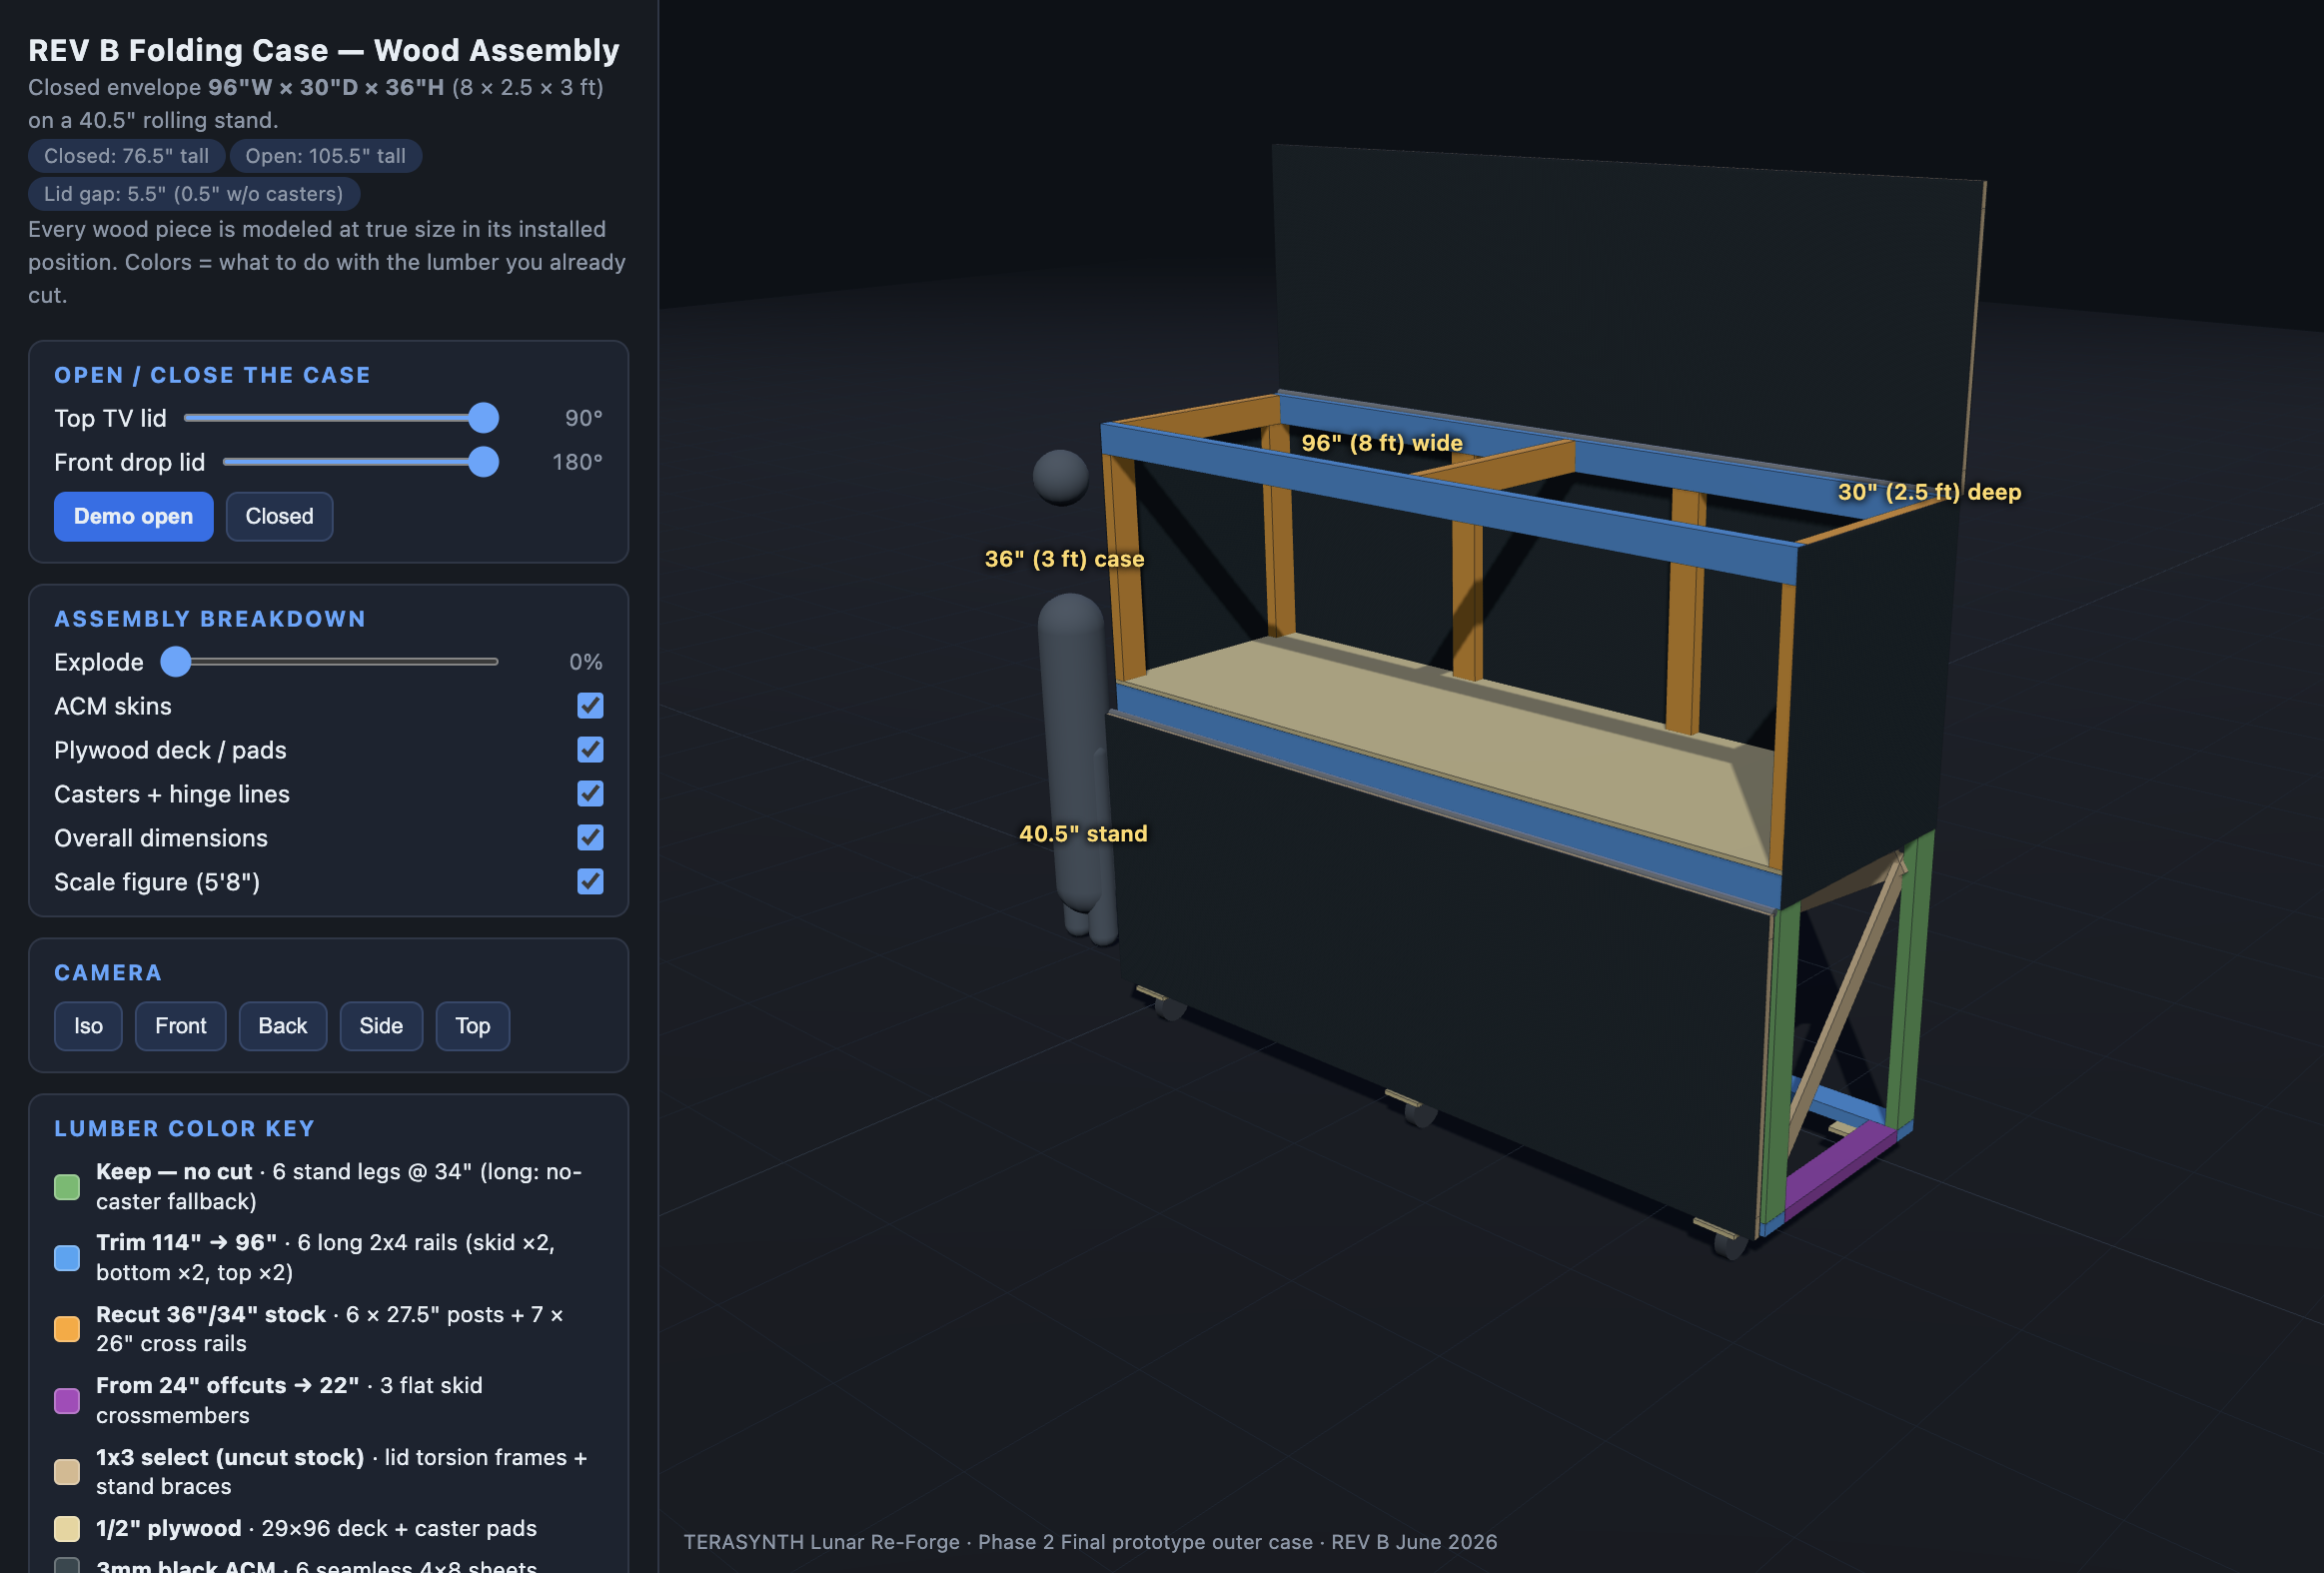Image resolution: width=2324 pixels, height=1573 pixels.
Task: Uncheck the ACM skins checkbox
Action: coord(590,706)
